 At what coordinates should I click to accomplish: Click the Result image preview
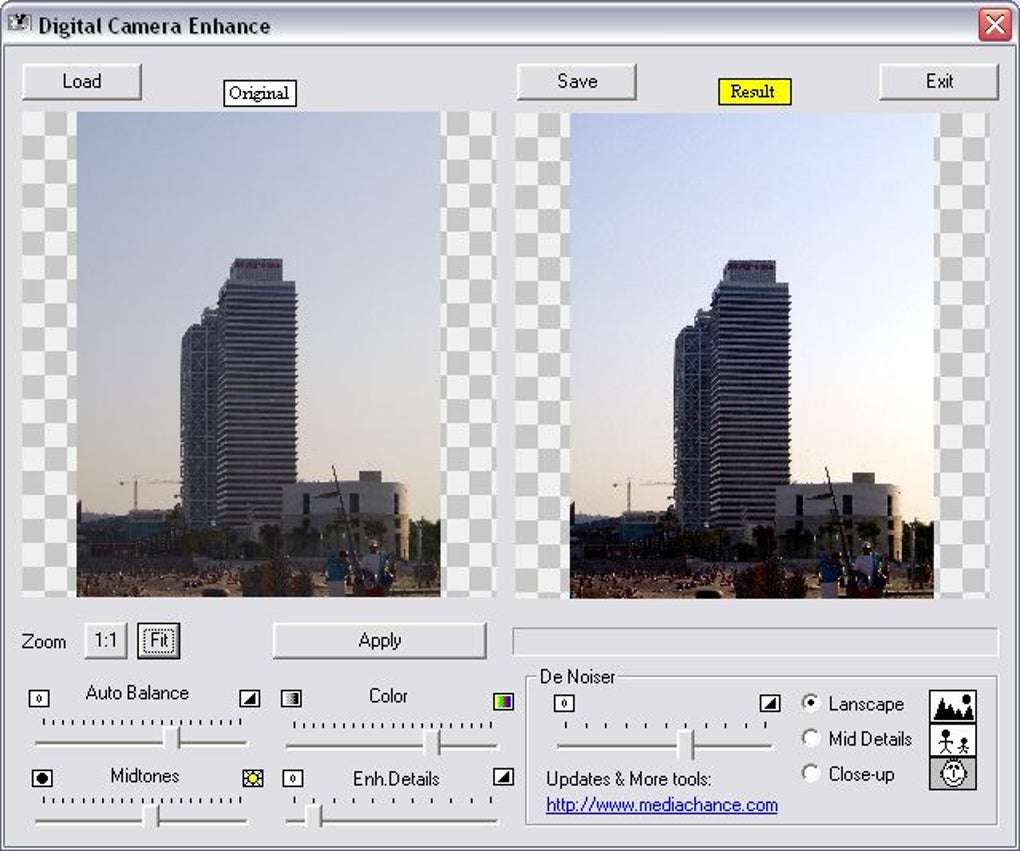tap(751, 356)
